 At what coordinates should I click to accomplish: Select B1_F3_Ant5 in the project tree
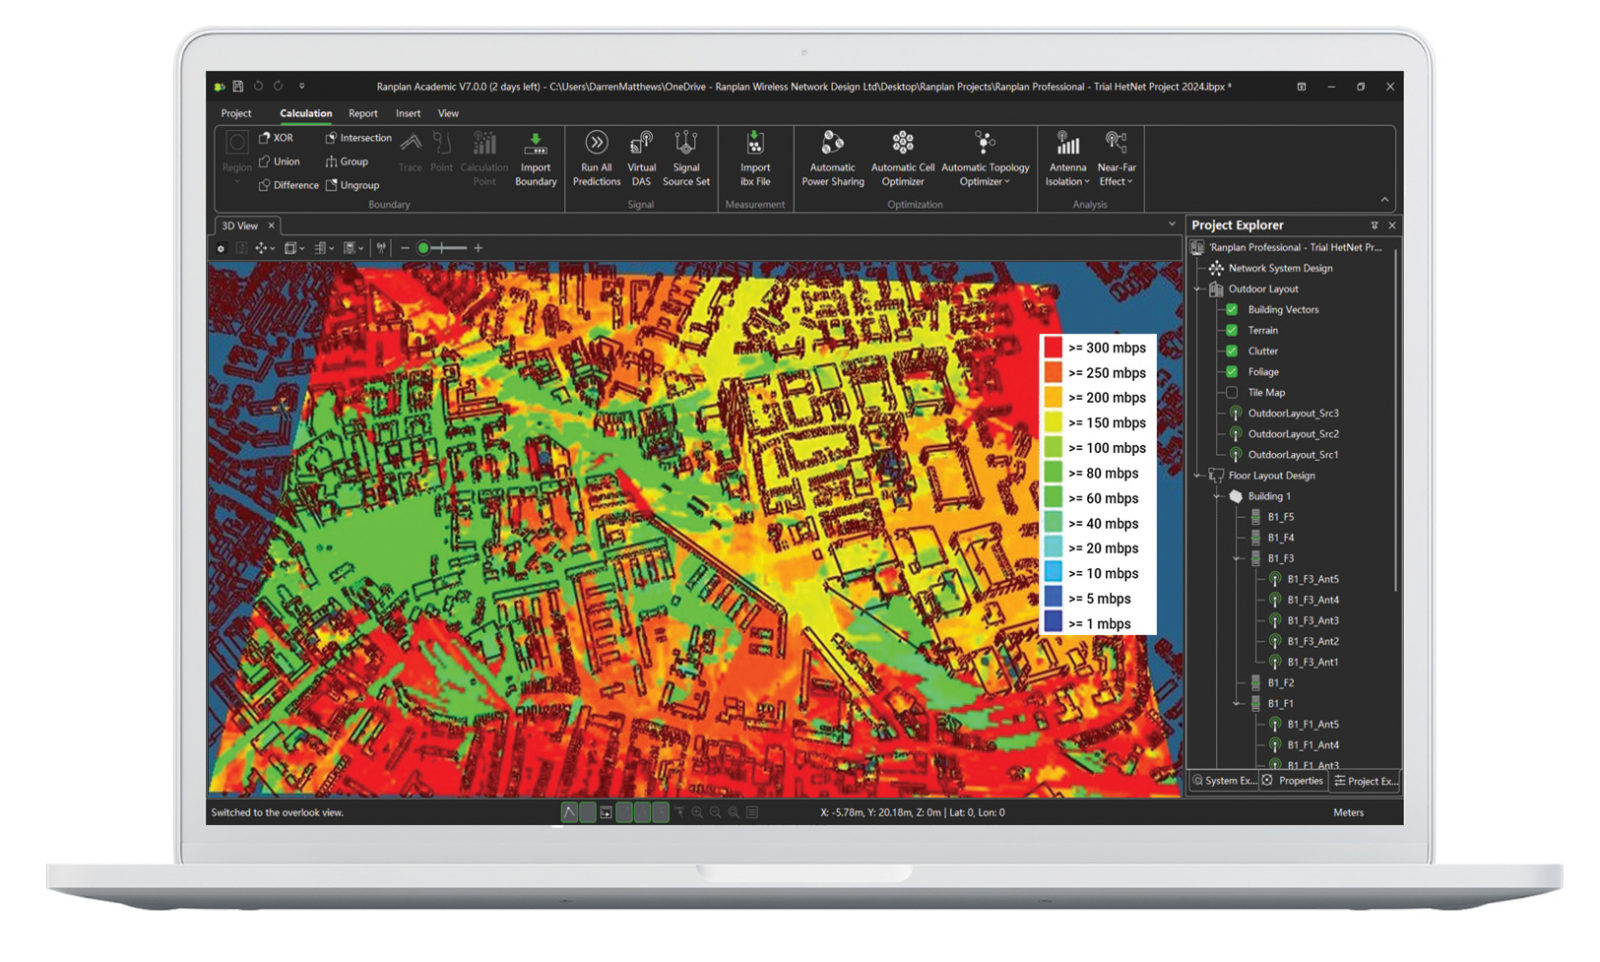[1312, 579]
